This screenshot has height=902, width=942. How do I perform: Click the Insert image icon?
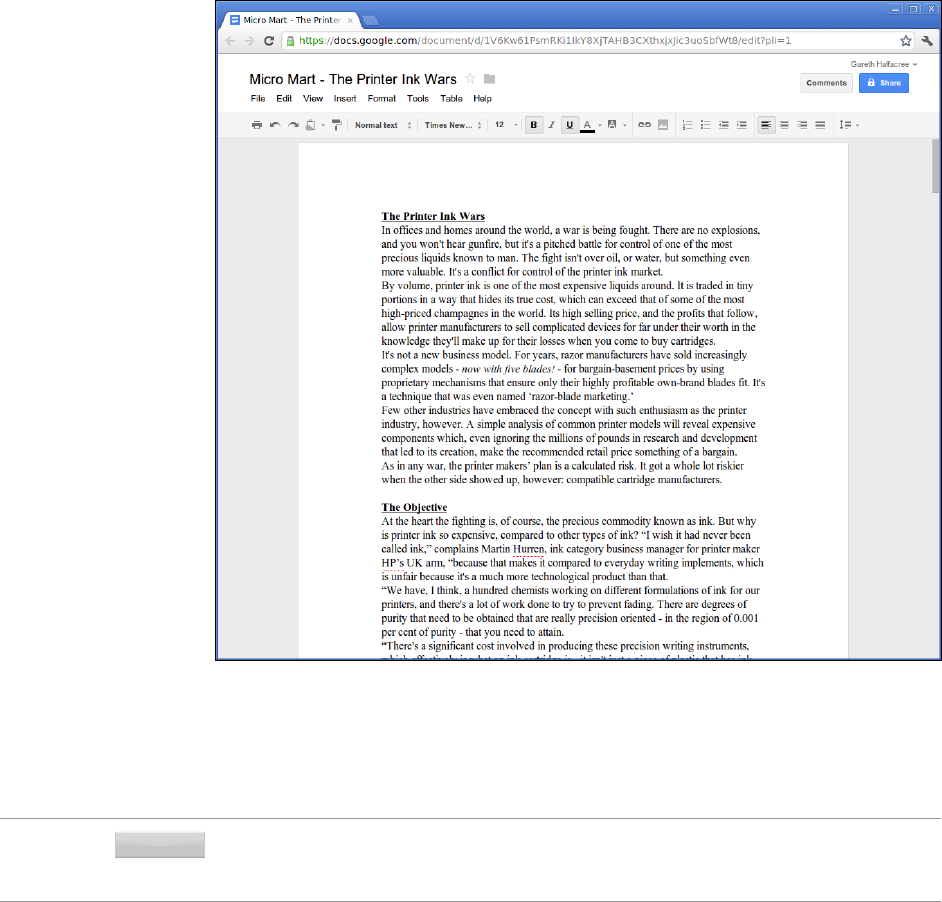coord(663,125)
